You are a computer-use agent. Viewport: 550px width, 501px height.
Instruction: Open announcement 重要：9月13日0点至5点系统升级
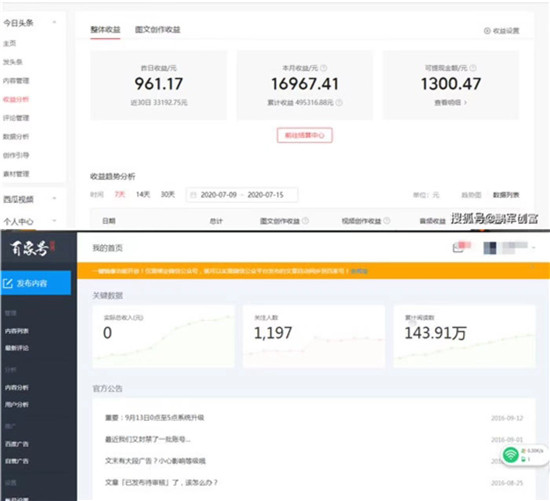pyautogui.click(x=155, y=418)
